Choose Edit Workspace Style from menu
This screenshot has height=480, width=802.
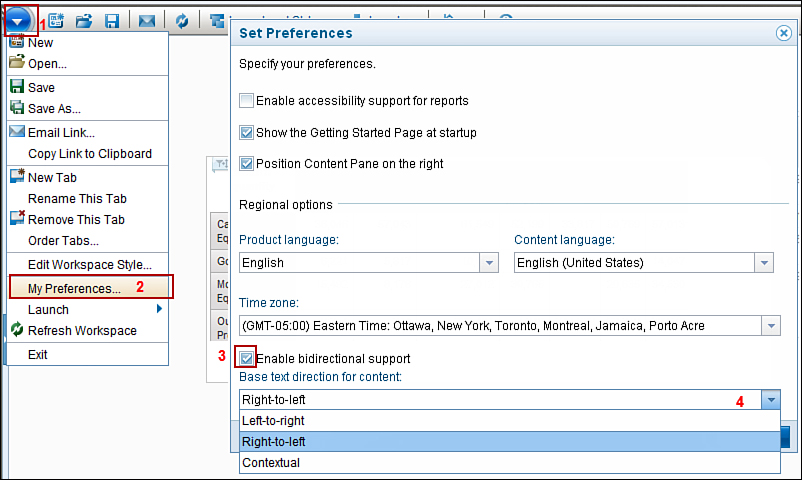[x=89, y=265]
